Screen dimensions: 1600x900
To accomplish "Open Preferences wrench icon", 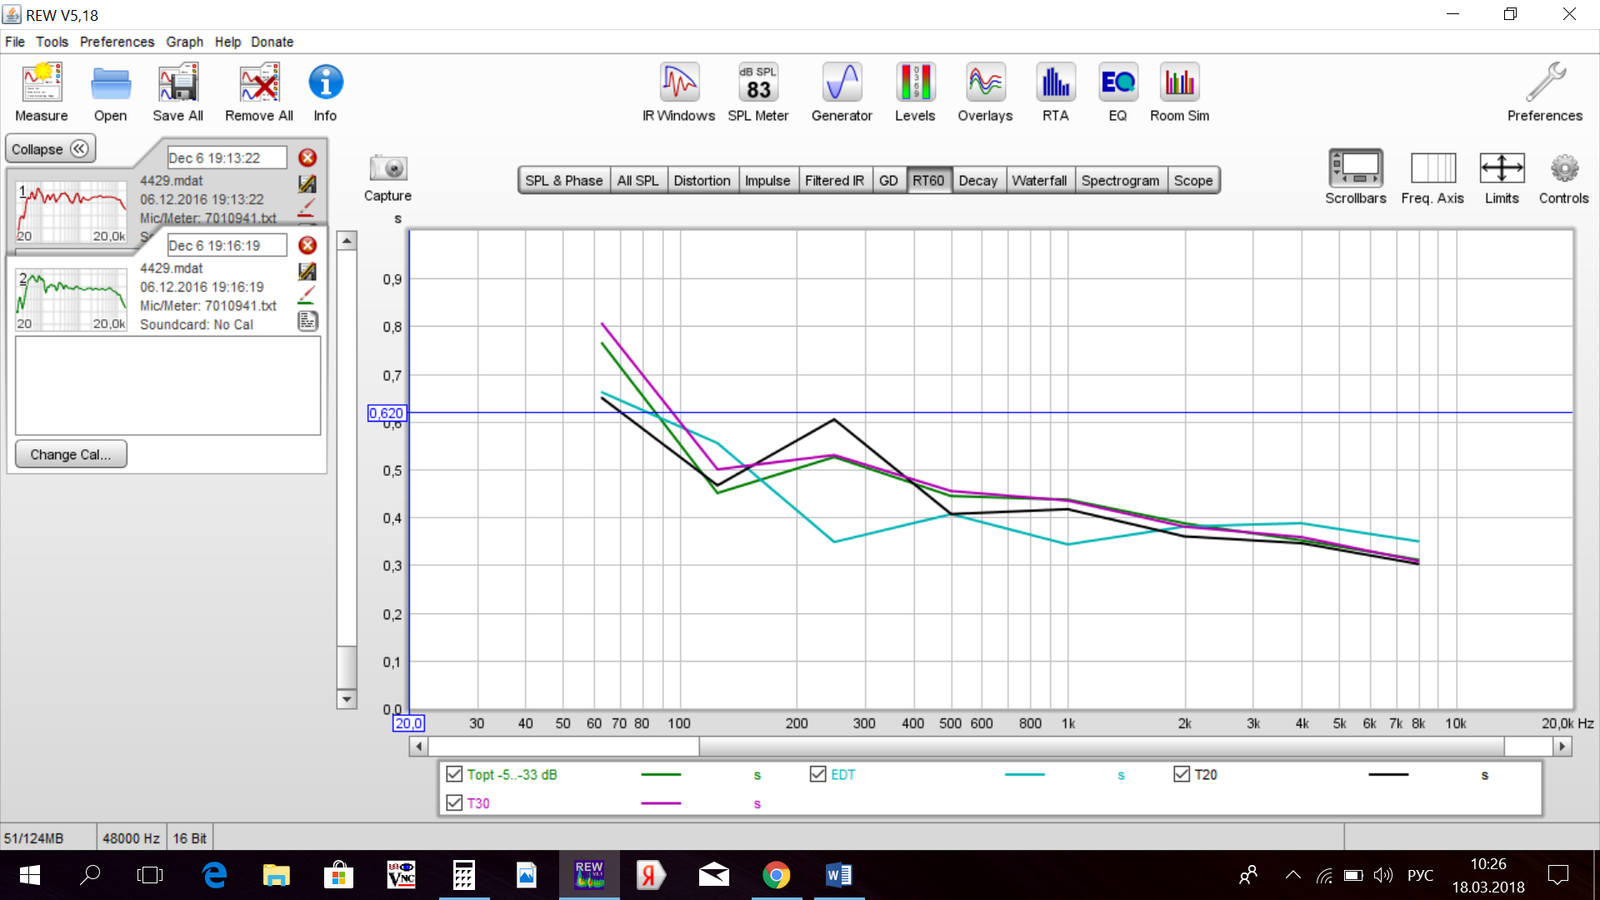I will [1545, 92].
